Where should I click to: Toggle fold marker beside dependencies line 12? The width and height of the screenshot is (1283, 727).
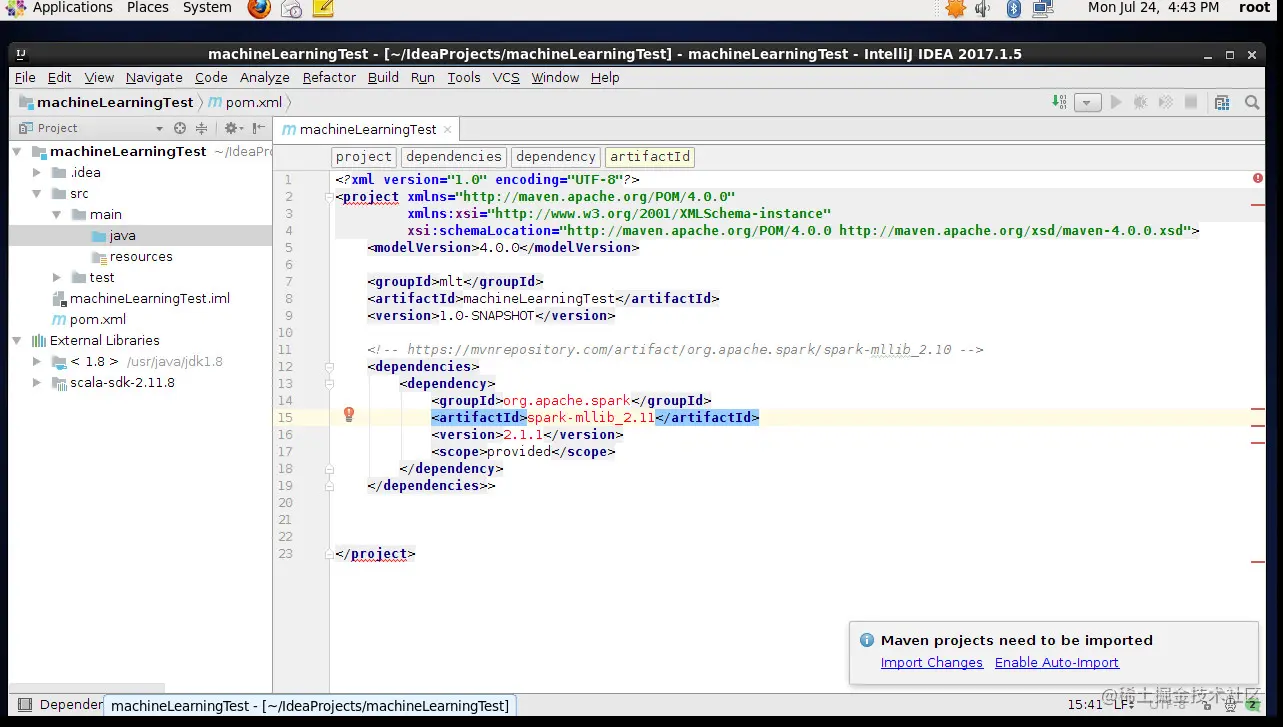pyautogui.click(x=329, y=367)
